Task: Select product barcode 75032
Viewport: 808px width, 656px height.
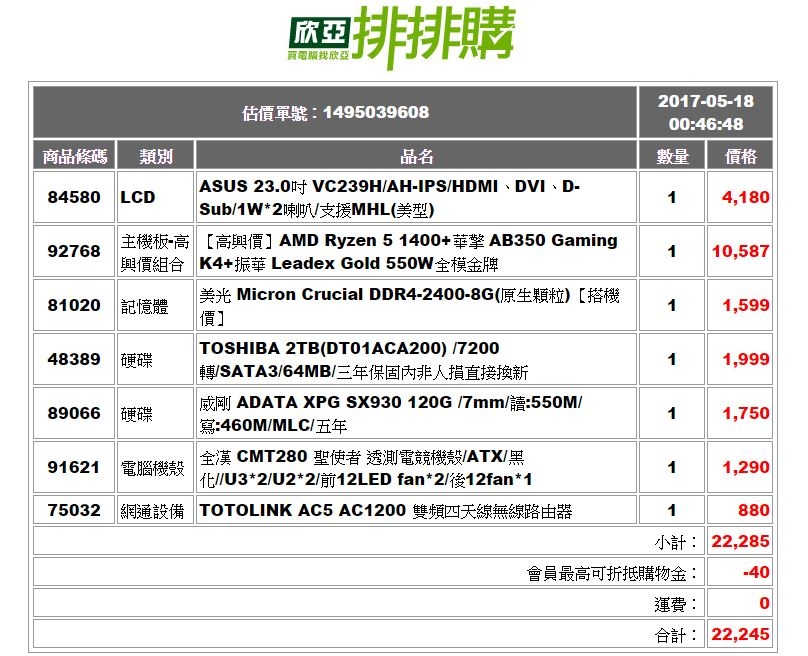Action: pos(74,510)
